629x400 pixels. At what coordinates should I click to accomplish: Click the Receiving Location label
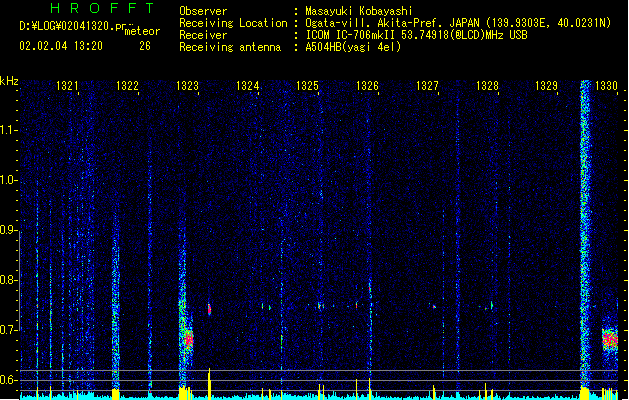coord(233,23)
